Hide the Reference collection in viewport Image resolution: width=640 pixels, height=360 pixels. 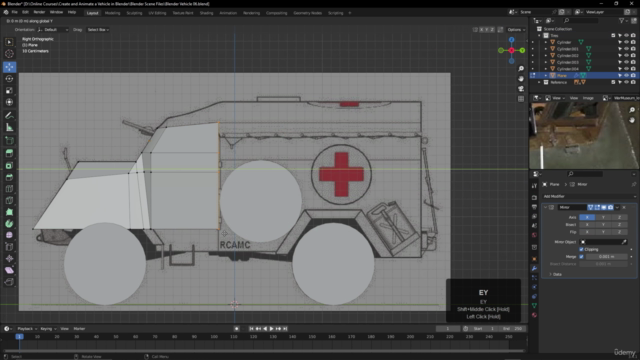tap(627, 82)
